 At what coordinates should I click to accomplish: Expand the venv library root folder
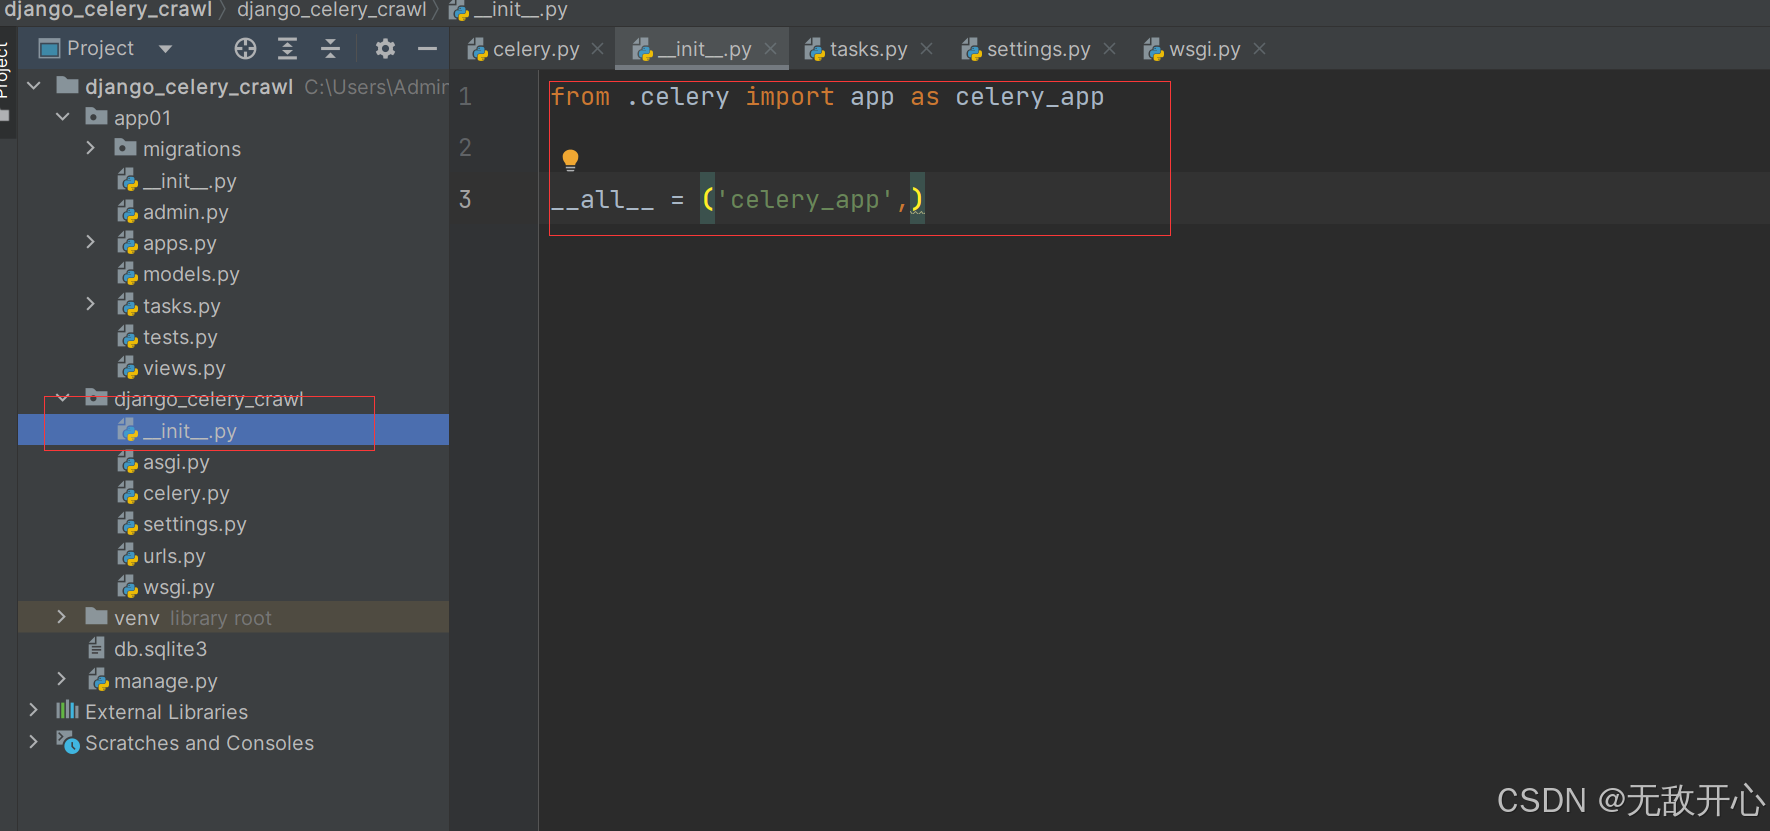(62, 617)
